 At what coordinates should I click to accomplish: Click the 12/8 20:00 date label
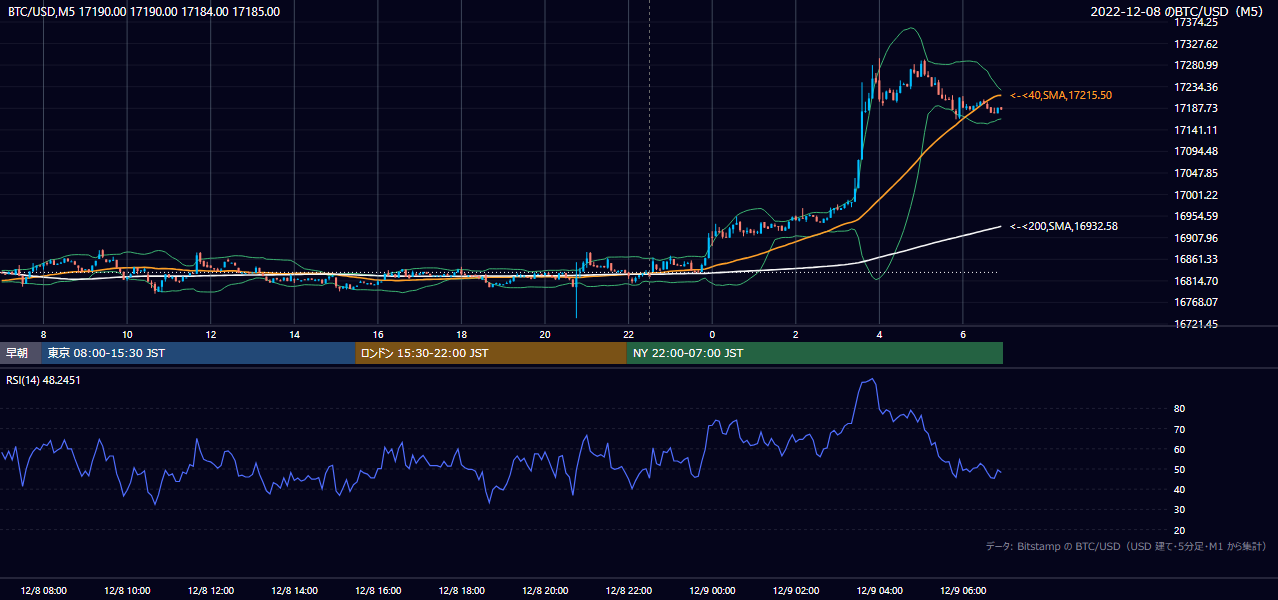tap(544, 591)
